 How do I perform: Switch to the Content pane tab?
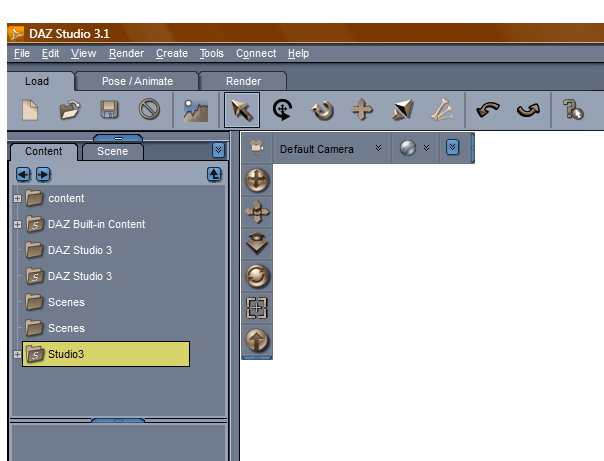tap(44, 151)
